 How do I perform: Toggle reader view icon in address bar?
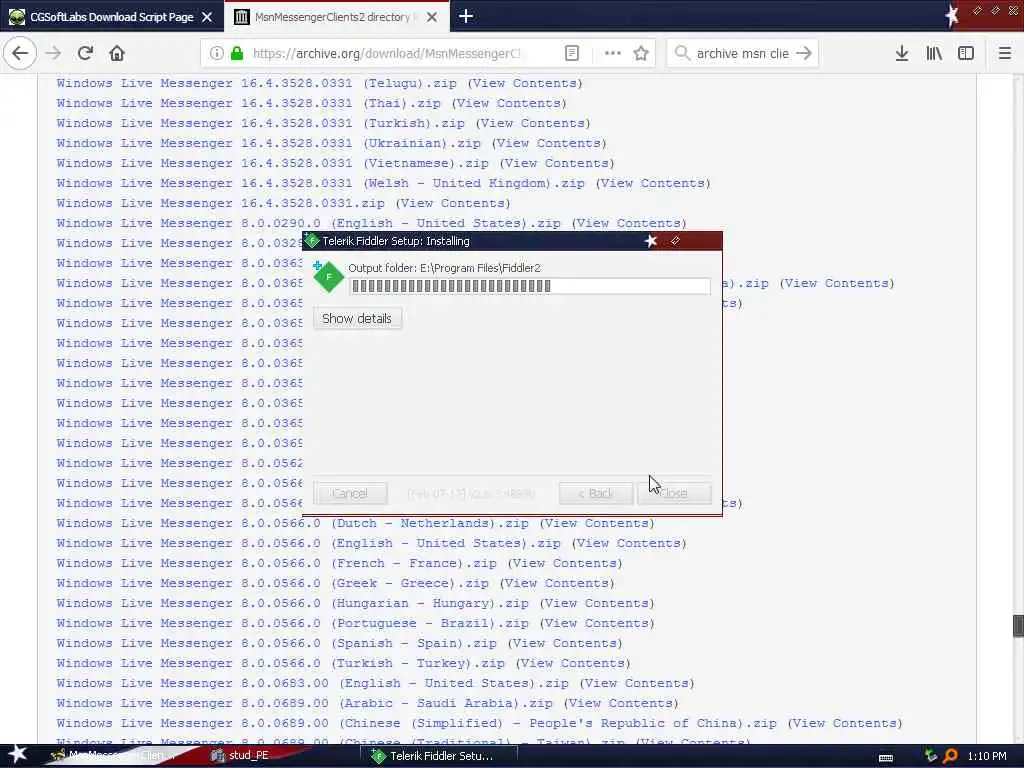pos(571,53)
